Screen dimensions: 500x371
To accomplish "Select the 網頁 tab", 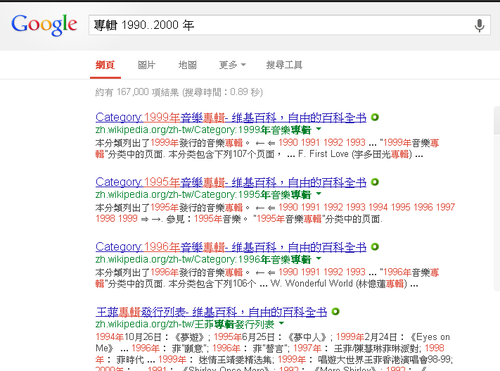I will (105, 65).
